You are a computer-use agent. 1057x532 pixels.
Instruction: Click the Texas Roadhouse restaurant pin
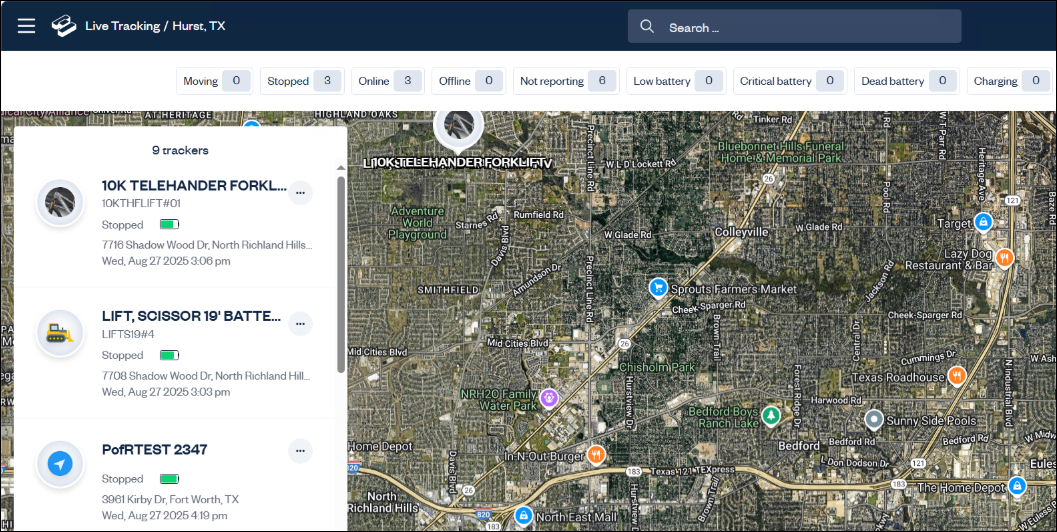(x=957, y=376)
